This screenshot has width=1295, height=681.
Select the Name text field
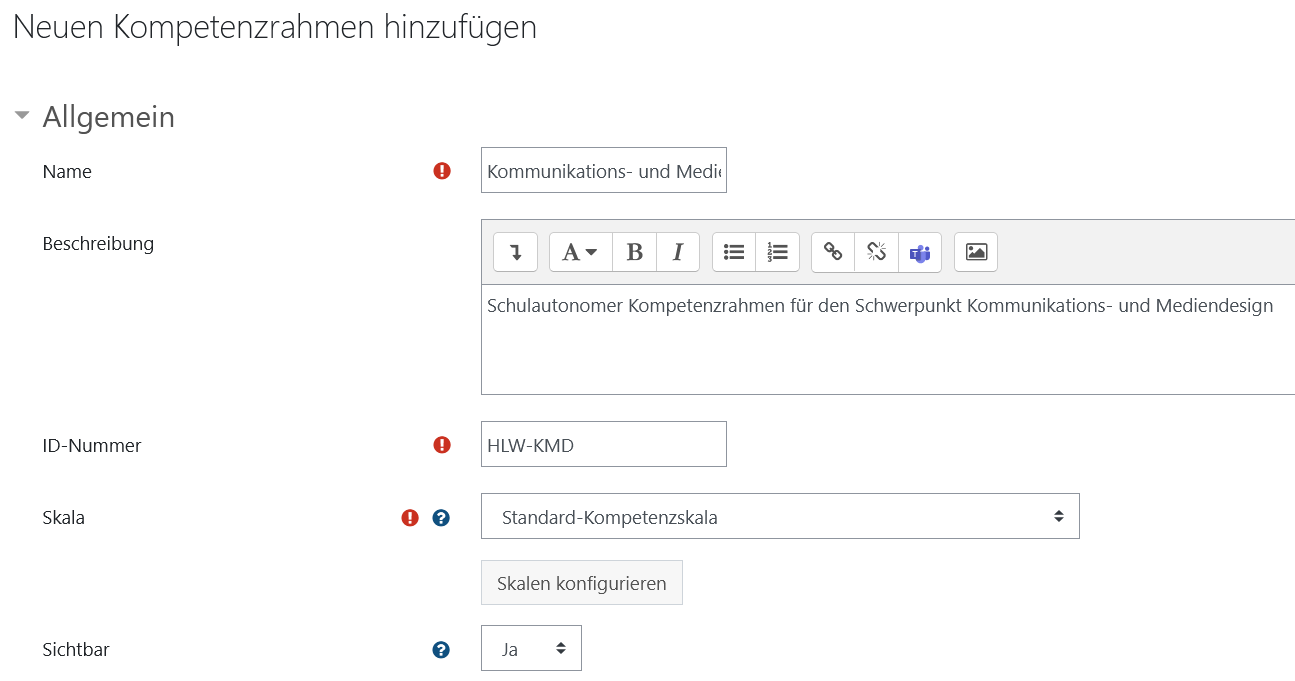coord(603,170)
